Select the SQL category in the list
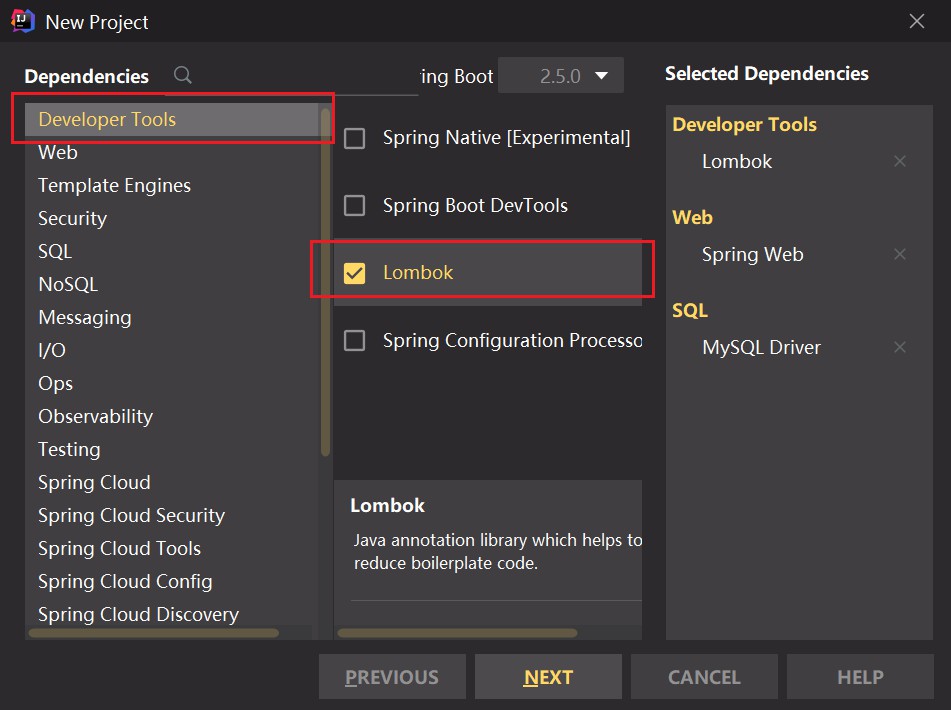951x710 pixels. point(172,251)
